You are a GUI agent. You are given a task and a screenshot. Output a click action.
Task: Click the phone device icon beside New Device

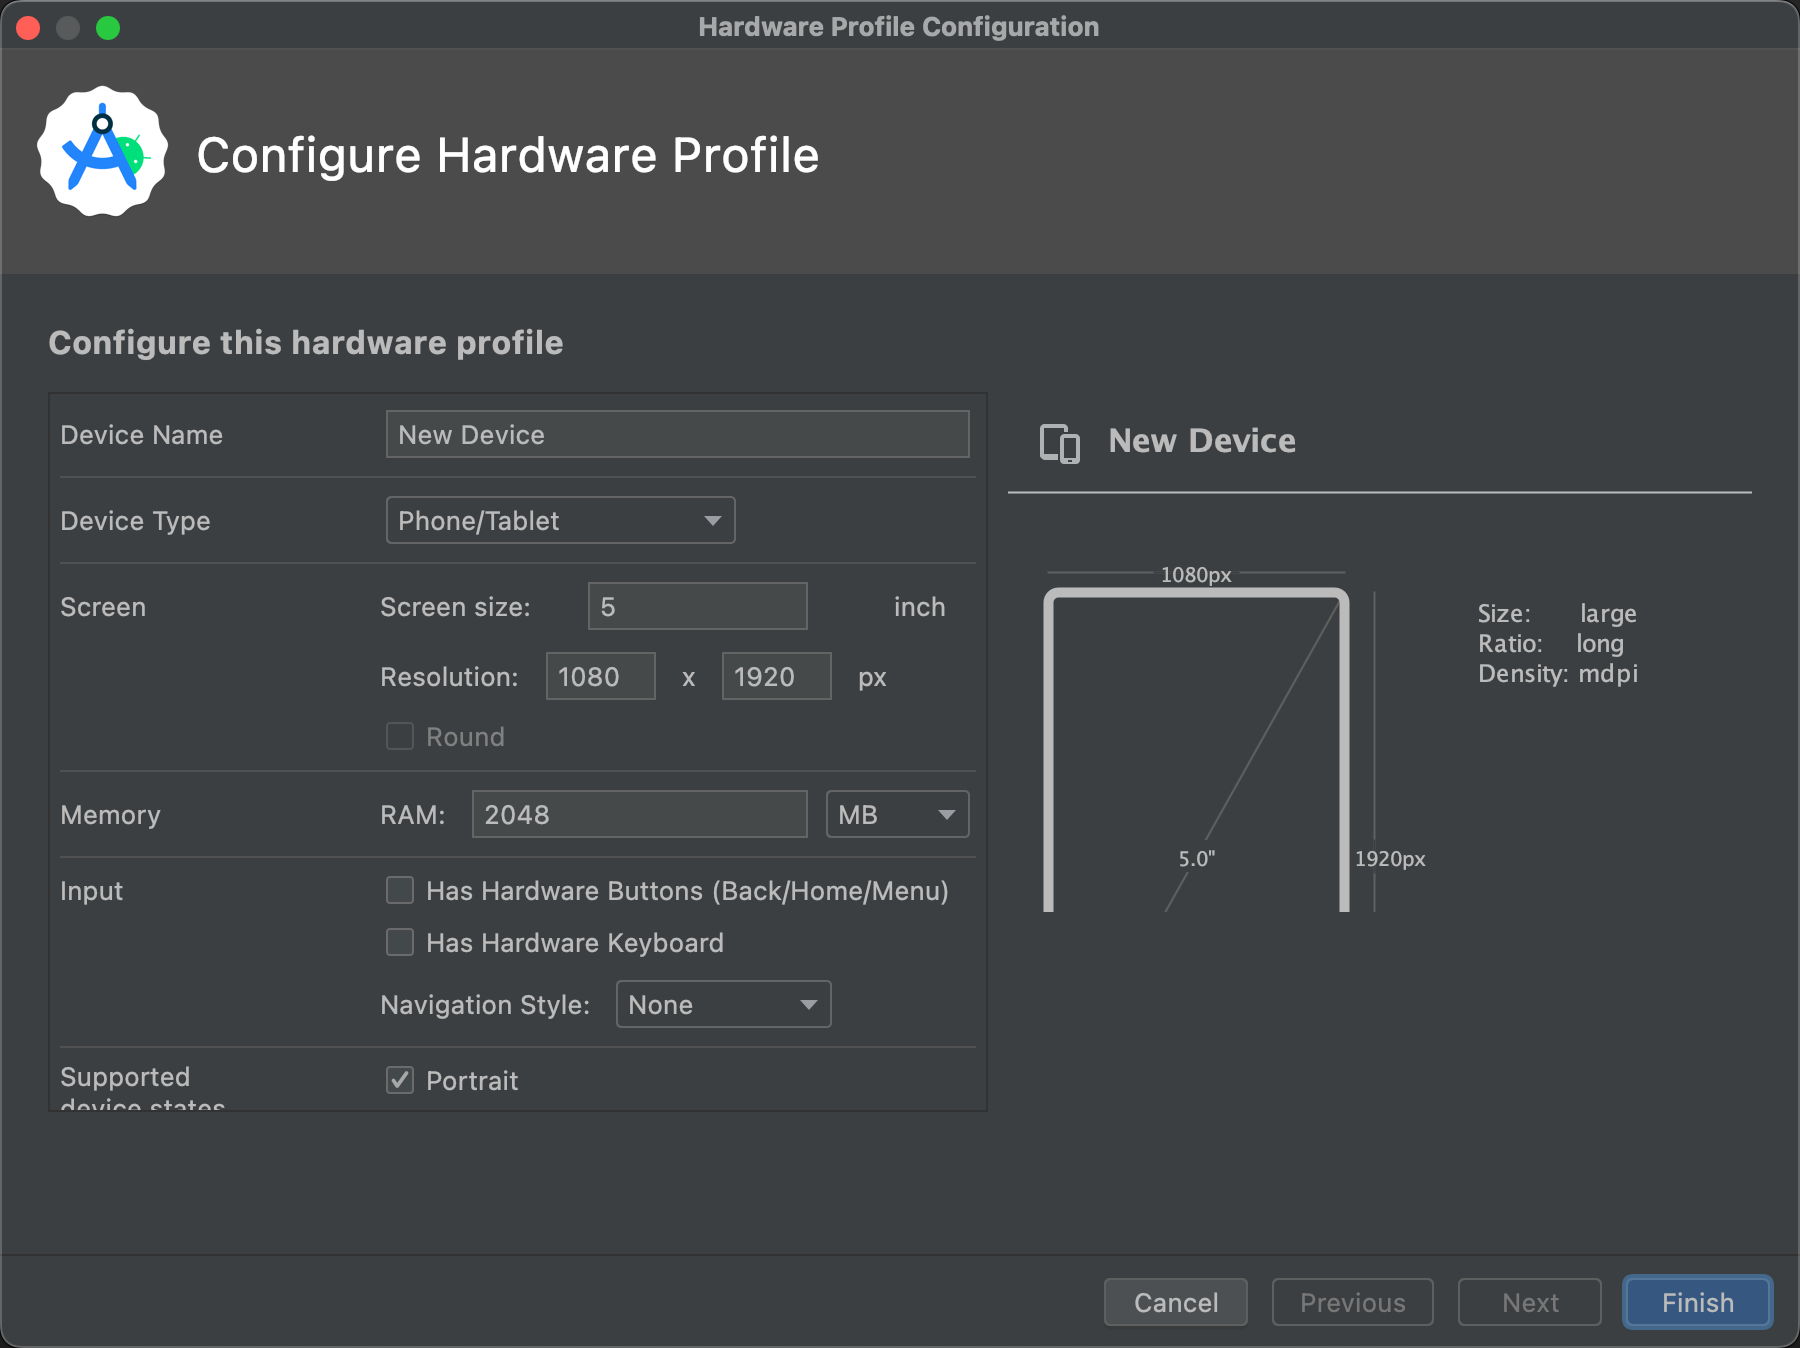[1060, 443]
